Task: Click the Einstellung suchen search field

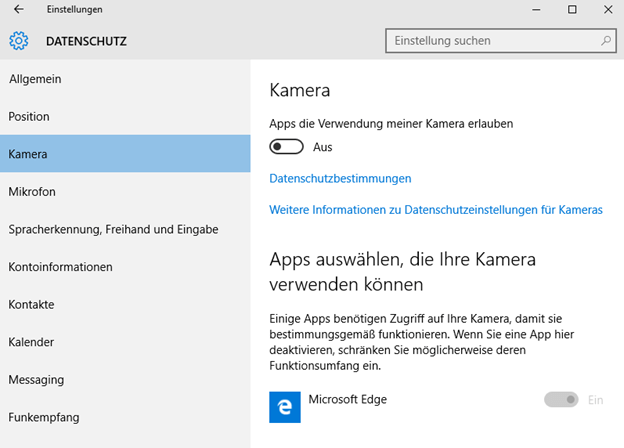Action: pos(501,41)
